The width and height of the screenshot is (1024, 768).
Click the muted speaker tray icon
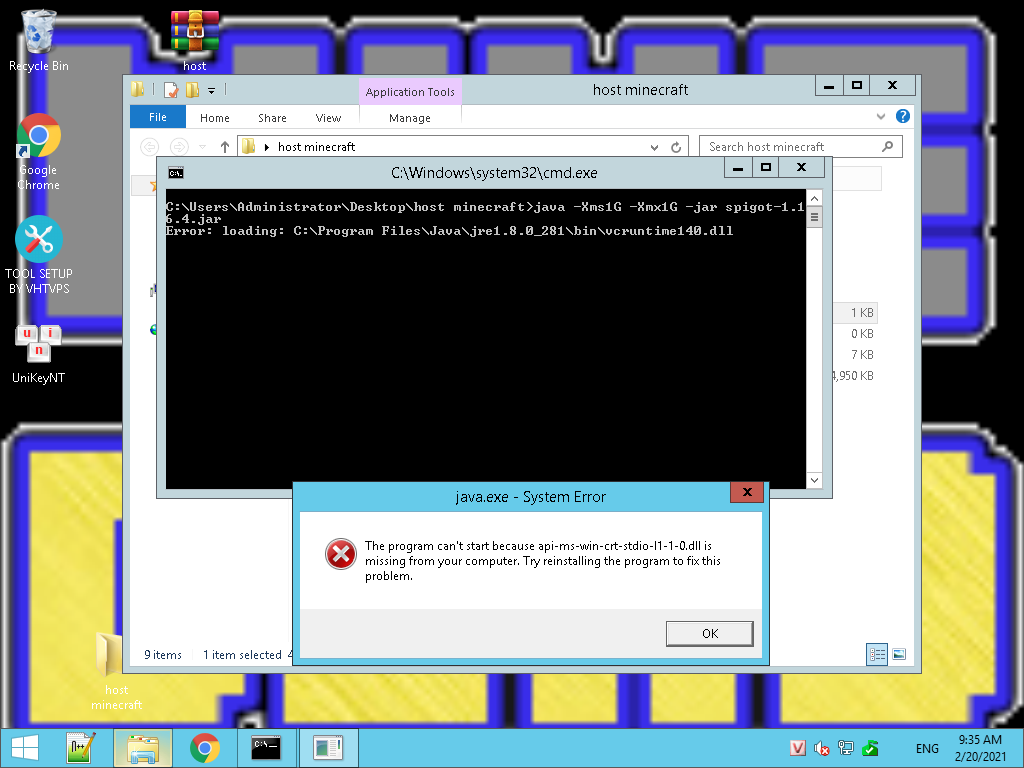tap(822, 748)
